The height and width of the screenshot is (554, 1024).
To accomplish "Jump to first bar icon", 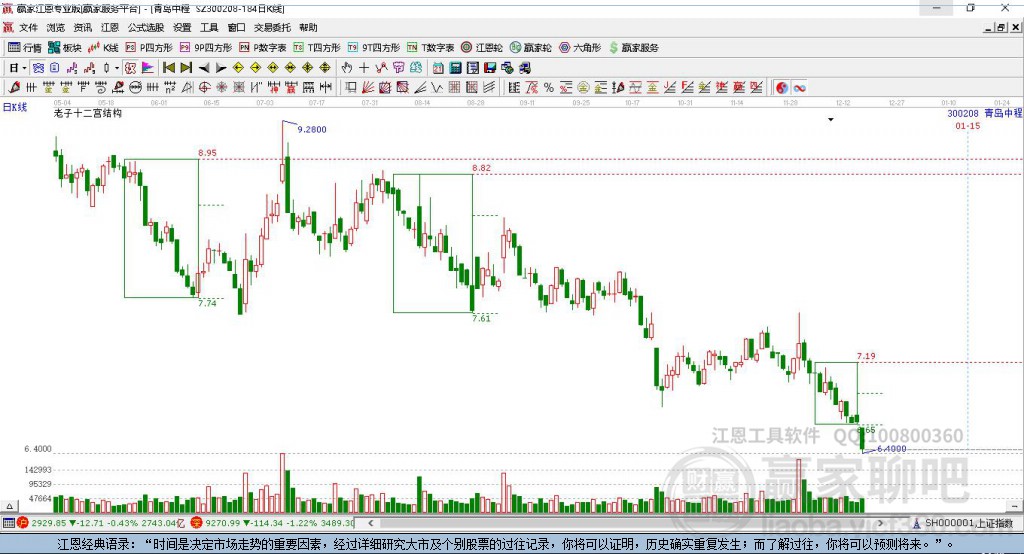I will pos(168,68).
